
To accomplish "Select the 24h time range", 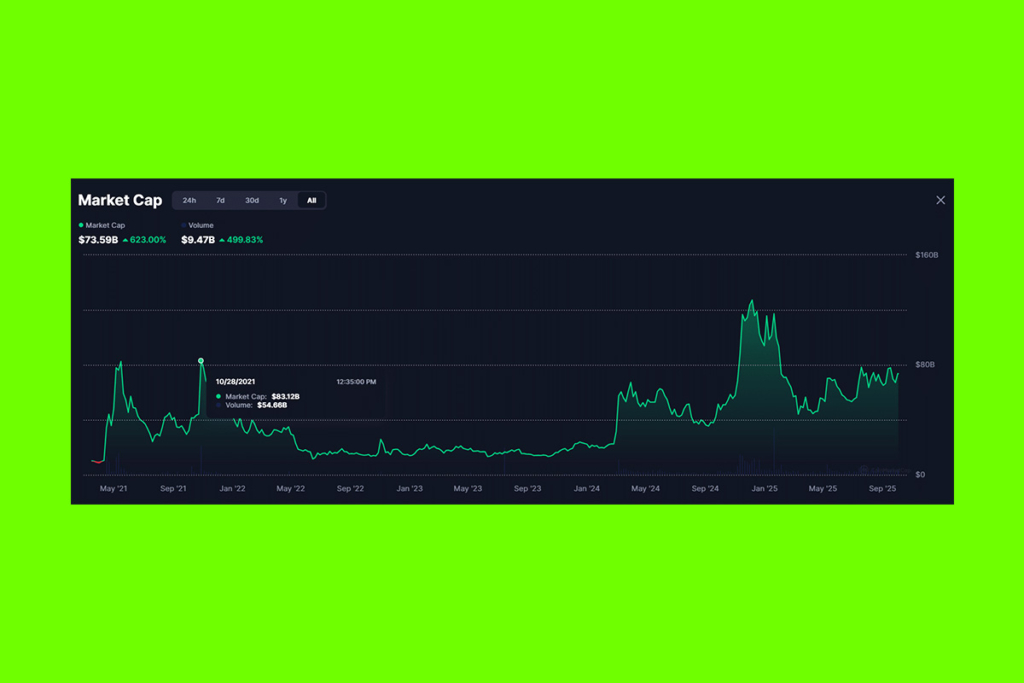I will pyautogui.click(x=190, y=200).
